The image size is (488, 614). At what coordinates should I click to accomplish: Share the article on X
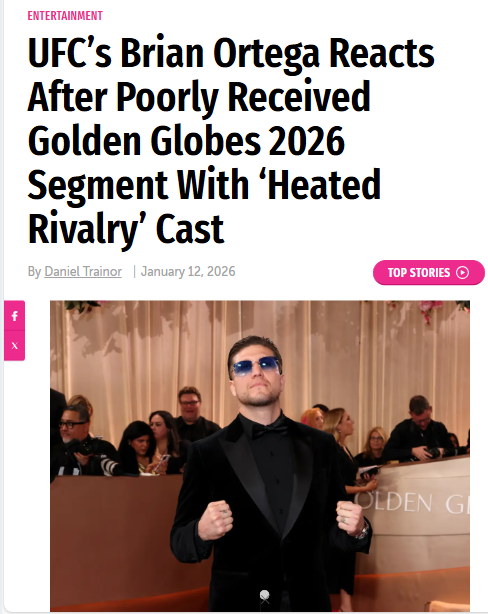point(14,346)
